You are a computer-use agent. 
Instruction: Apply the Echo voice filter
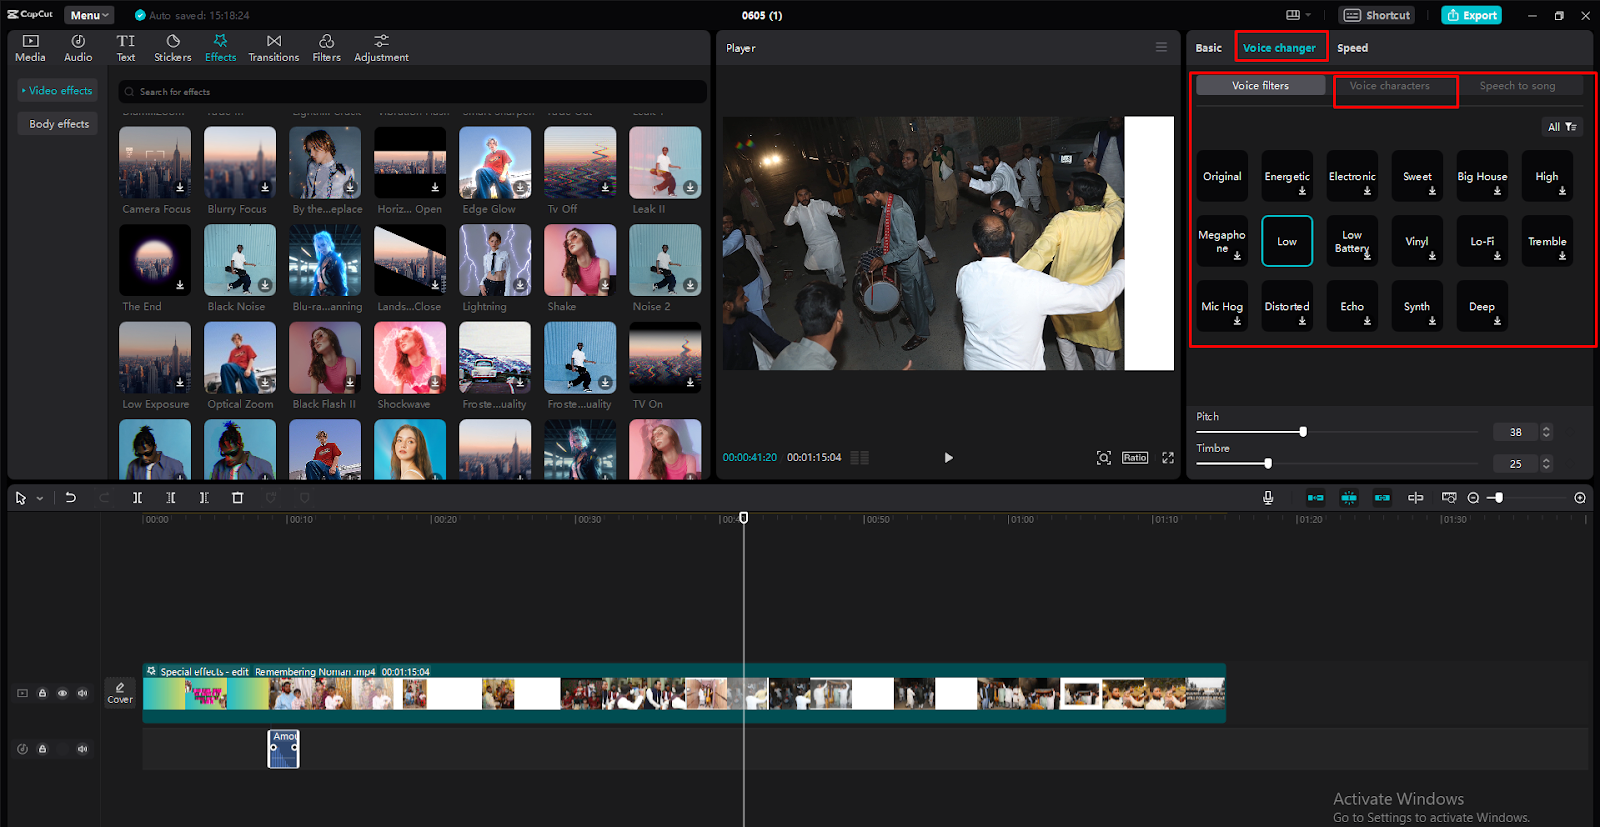click(x=1352, y=306)
